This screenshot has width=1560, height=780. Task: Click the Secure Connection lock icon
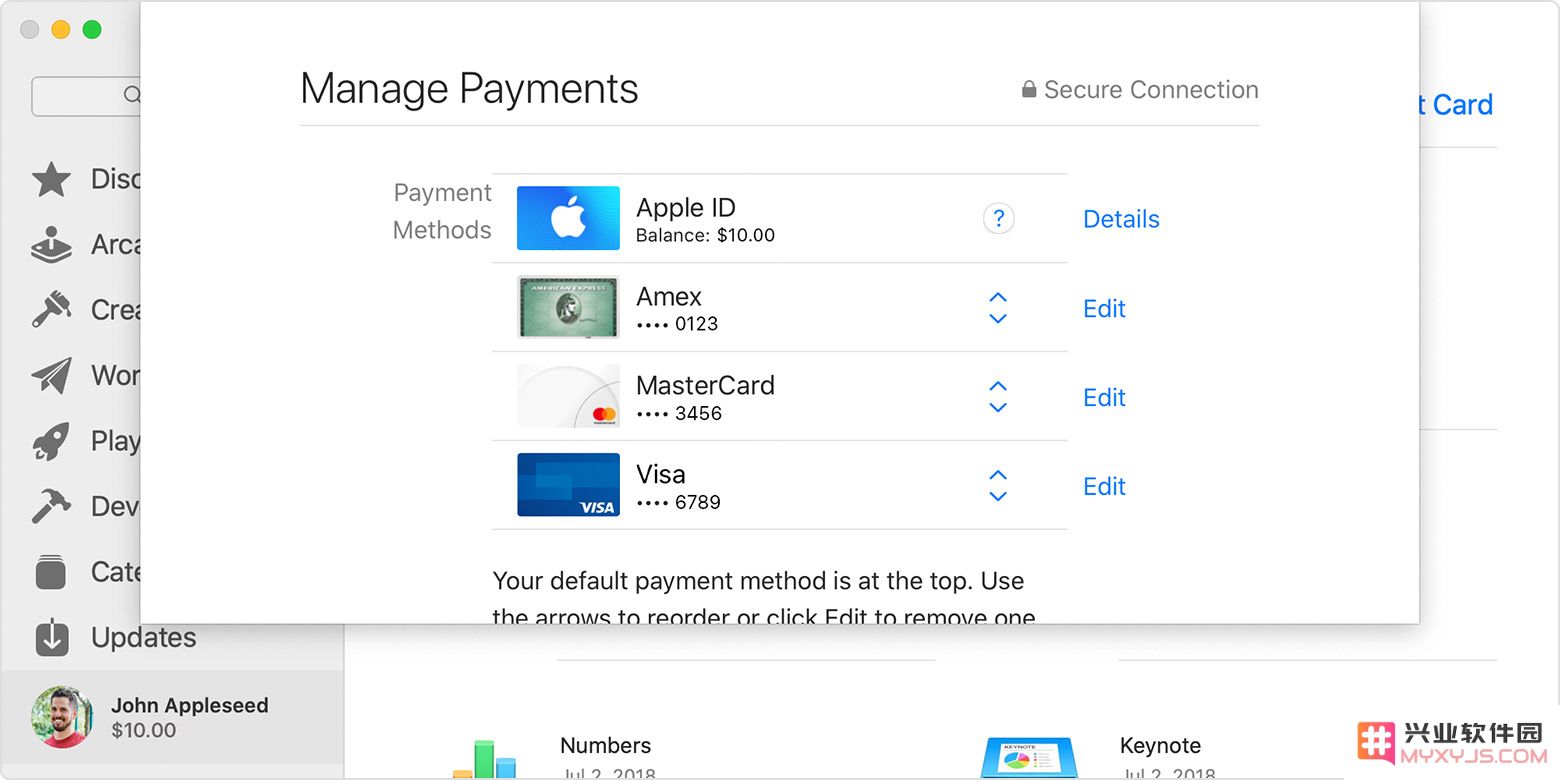1028,90
